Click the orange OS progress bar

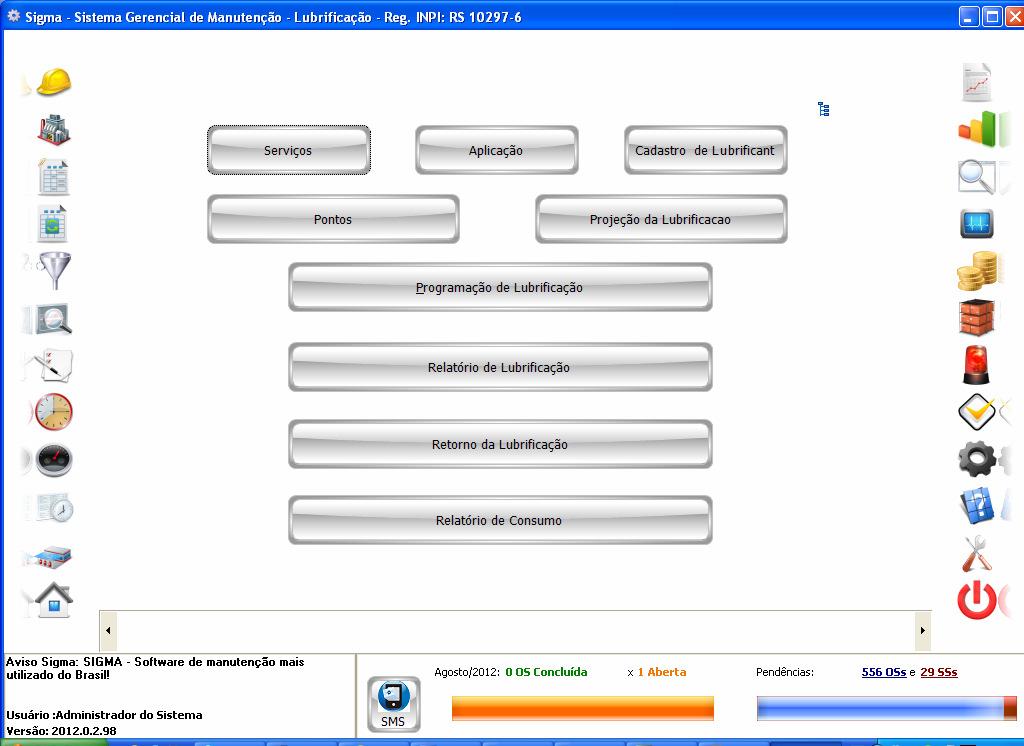click(583, 708)
